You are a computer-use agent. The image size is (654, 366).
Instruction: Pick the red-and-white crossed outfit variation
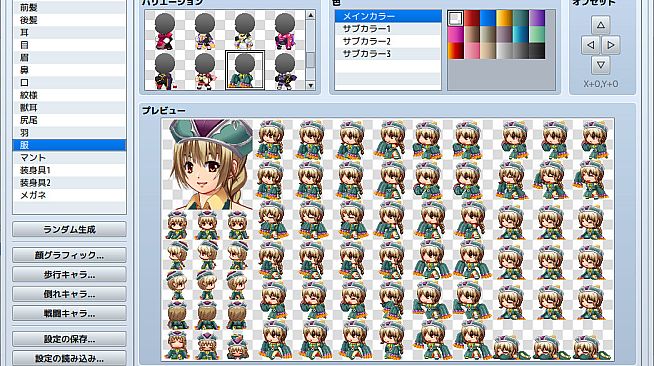165,31
